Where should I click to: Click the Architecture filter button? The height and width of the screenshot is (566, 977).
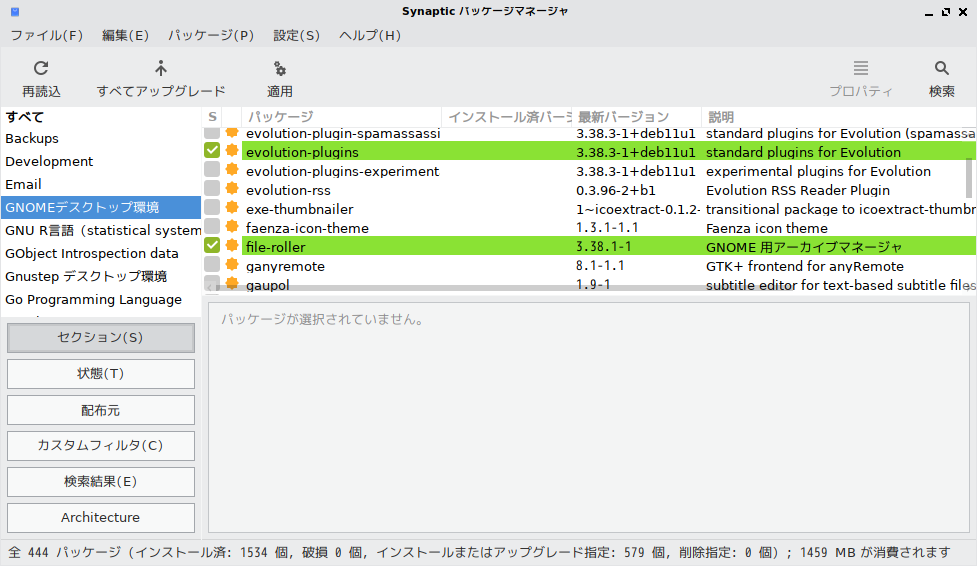(x=101, y=517)
